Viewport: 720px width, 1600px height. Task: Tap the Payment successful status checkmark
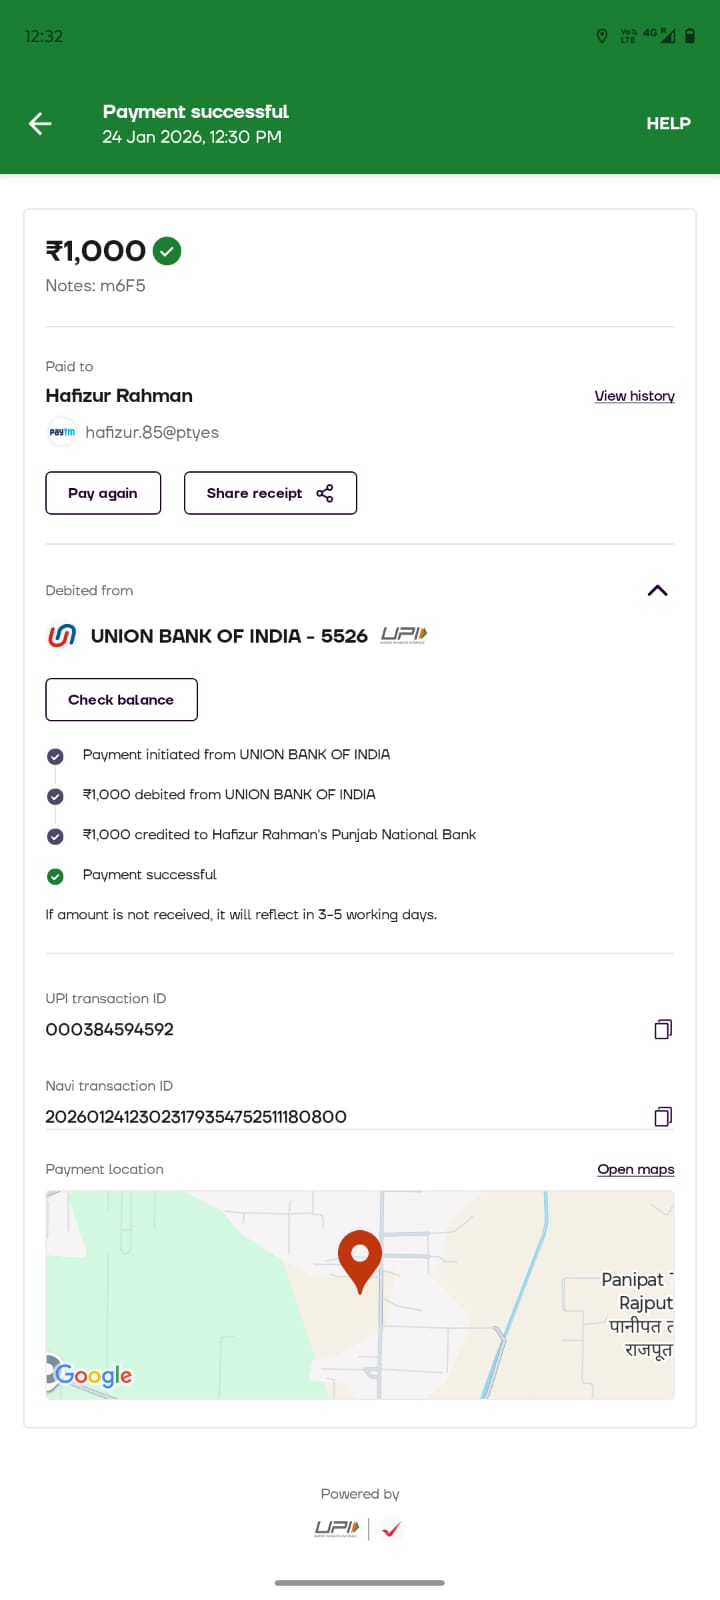pyautogui.click(x=55, y=876)
